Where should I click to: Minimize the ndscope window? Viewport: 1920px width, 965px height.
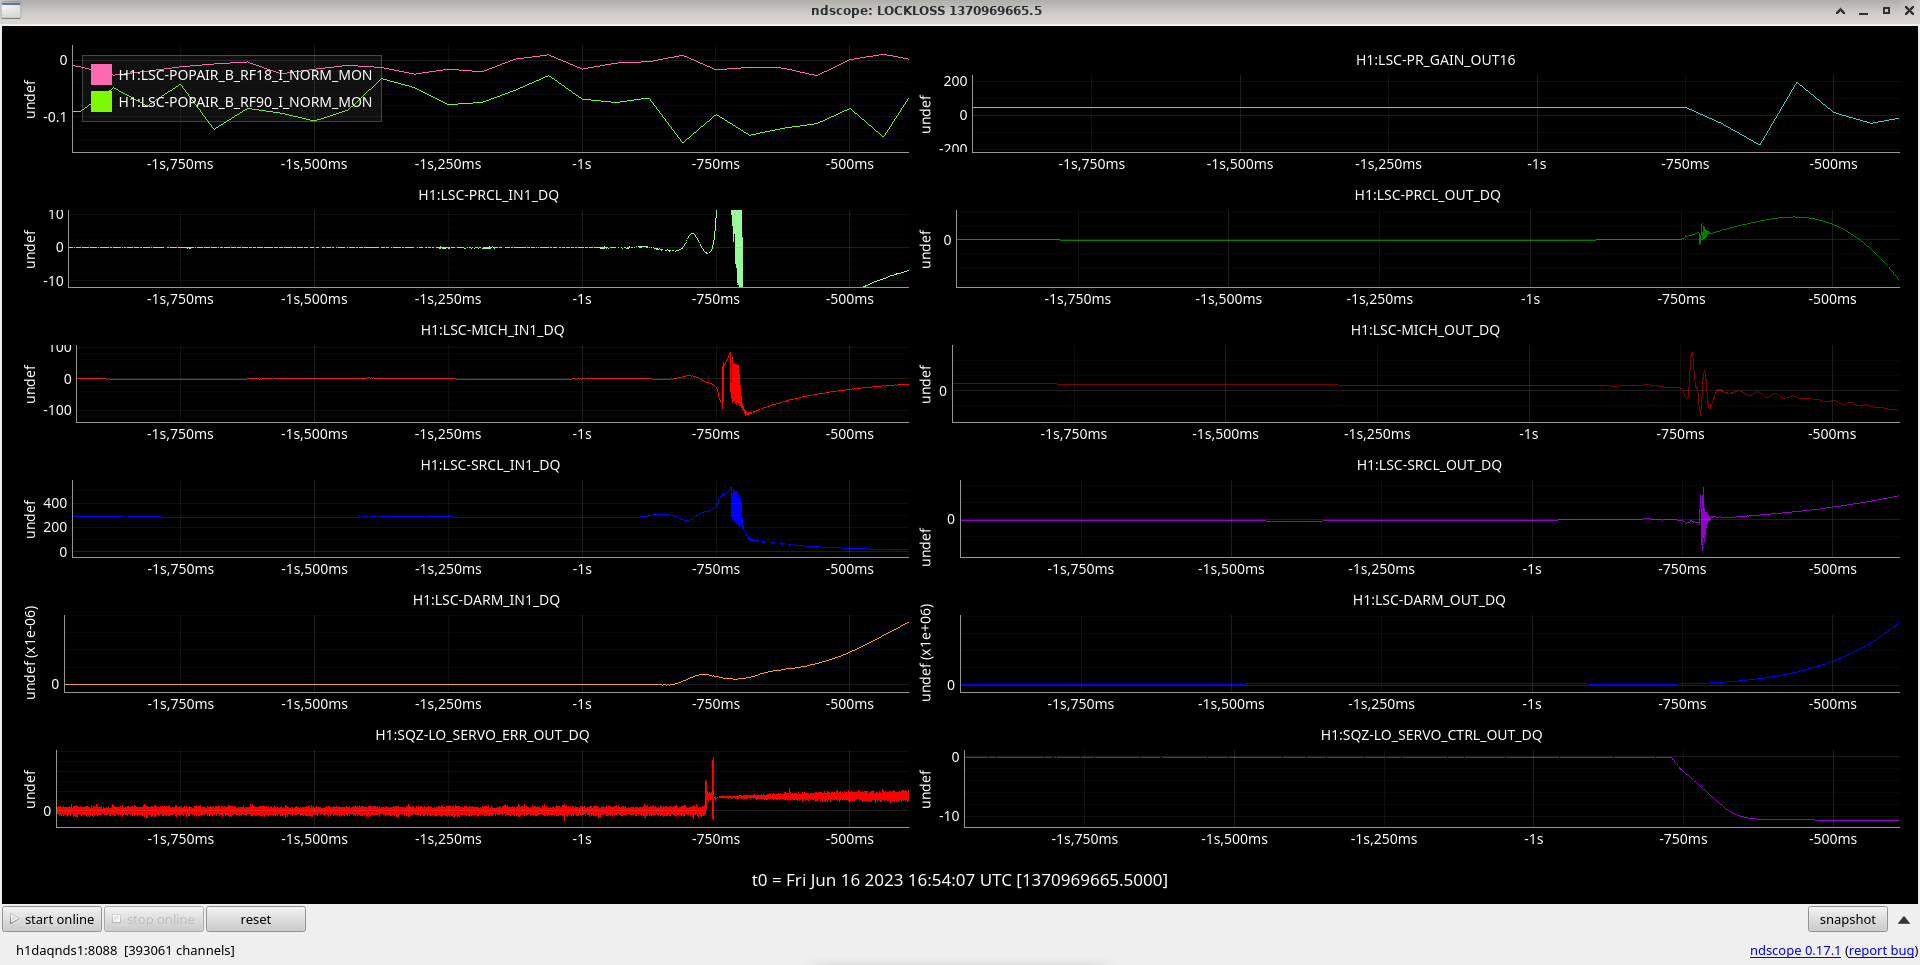pyautogui.click(x=1863, y=11)
